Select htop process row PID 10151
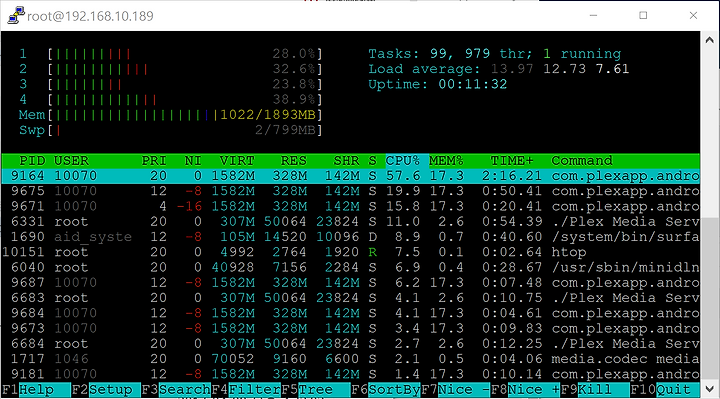The width and height of the screenshot is (720, 399). pos(351,252)
